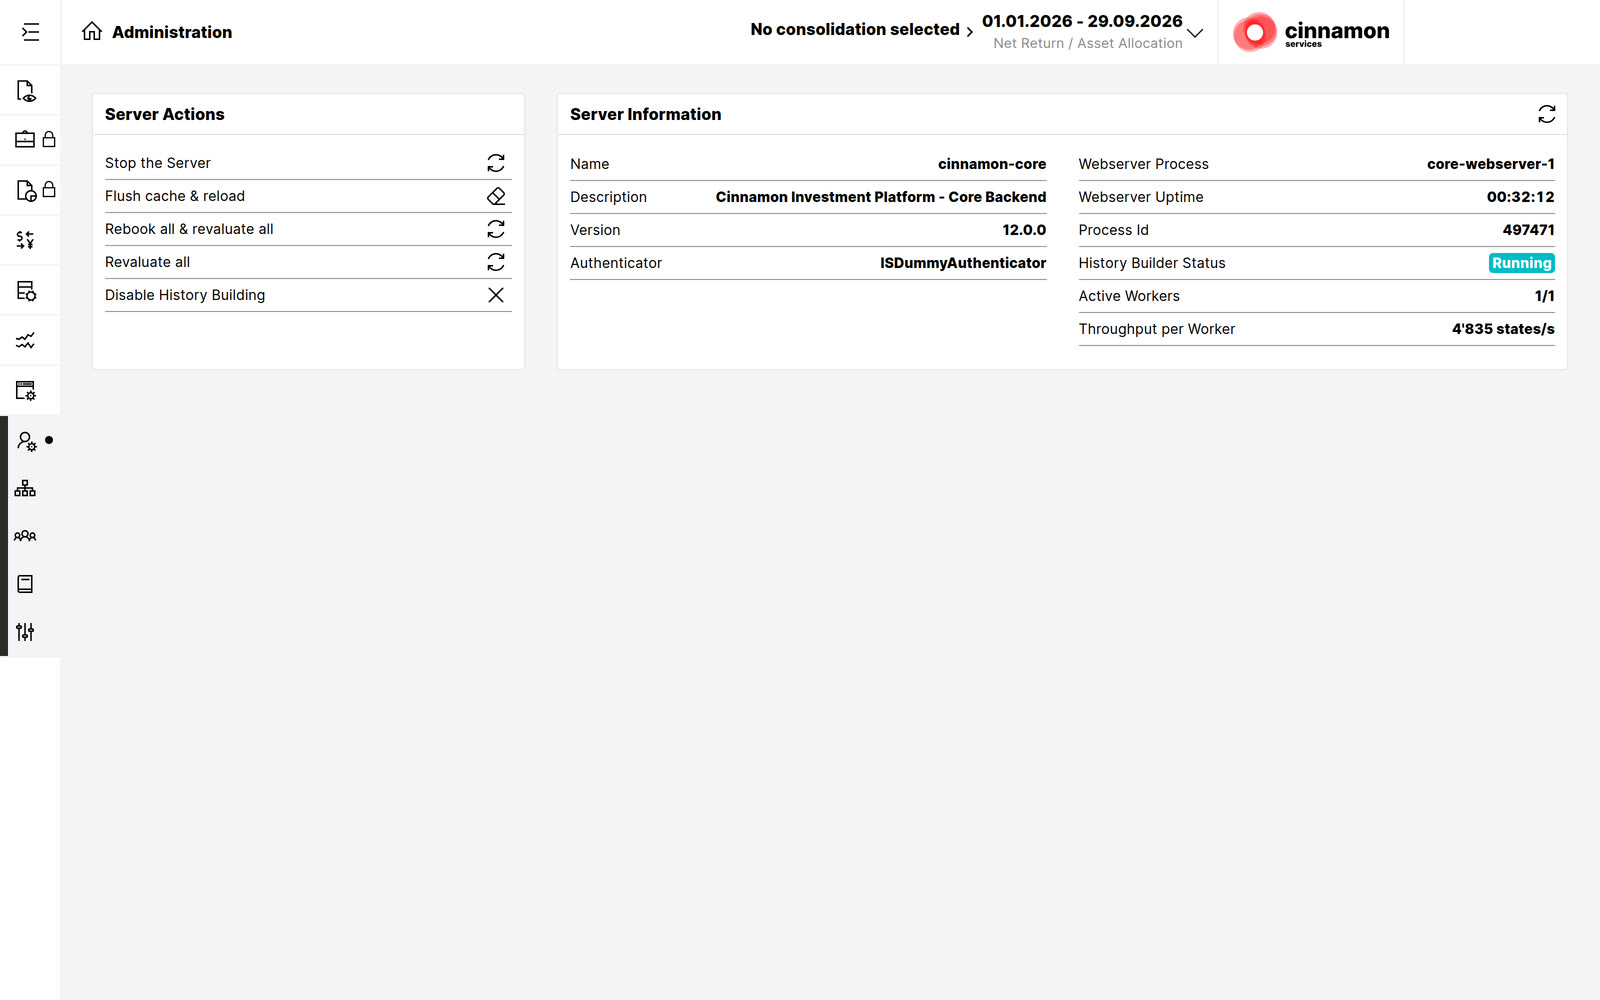Screen dimensions: 1600x1000
Task: Select the date range 01.01.2026 - 29.09.2026
Action: click(x=1082, y=21)
